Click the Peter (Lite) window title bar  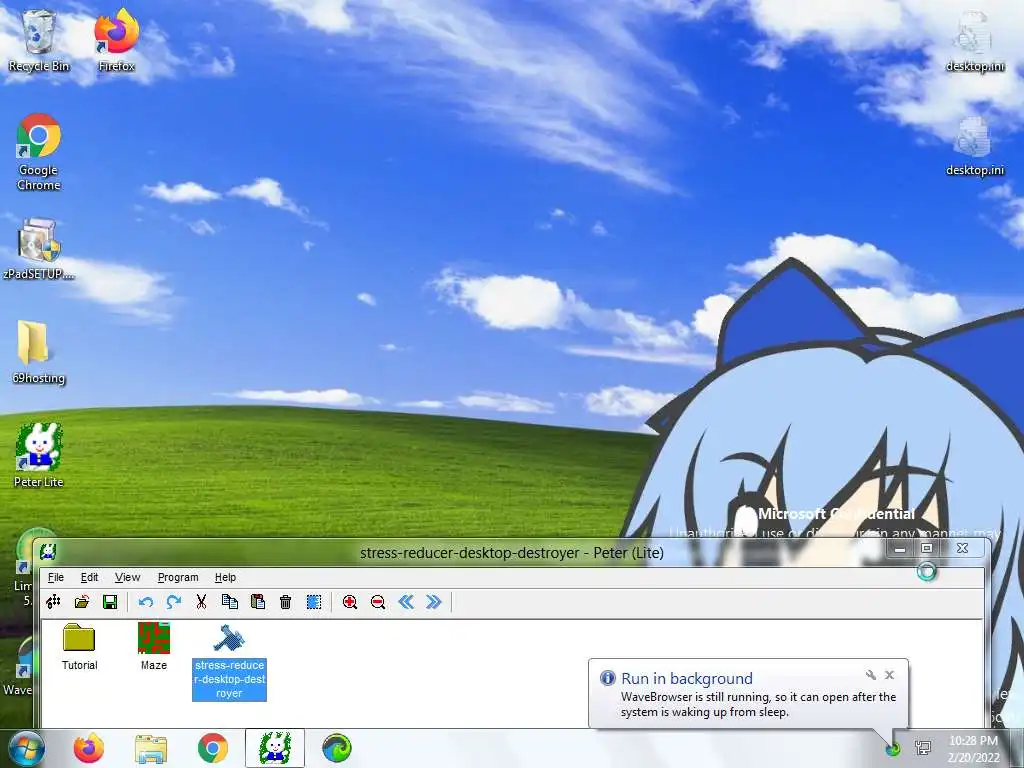[x=511, y=552]
